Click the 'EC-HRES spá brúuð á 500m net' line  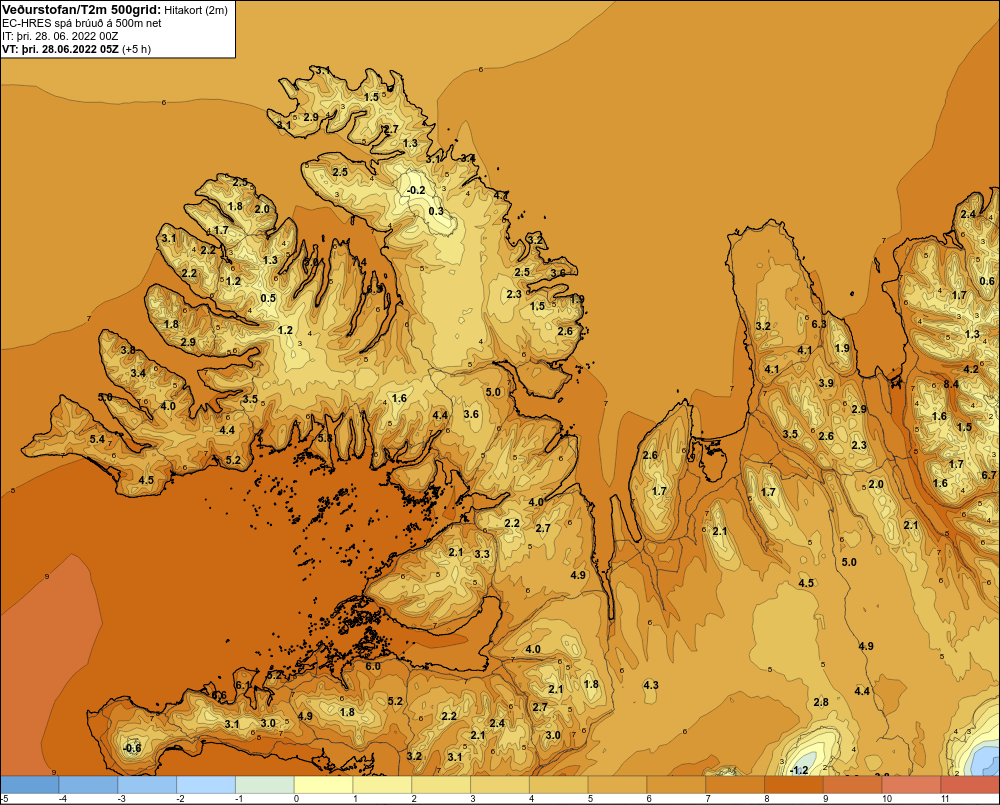[82, 24]
